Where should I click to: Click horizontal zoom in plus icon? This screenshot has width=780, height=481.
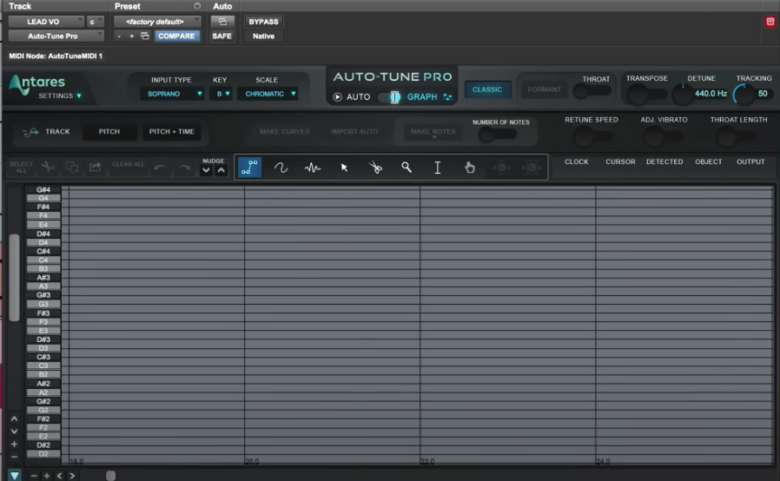47,476
